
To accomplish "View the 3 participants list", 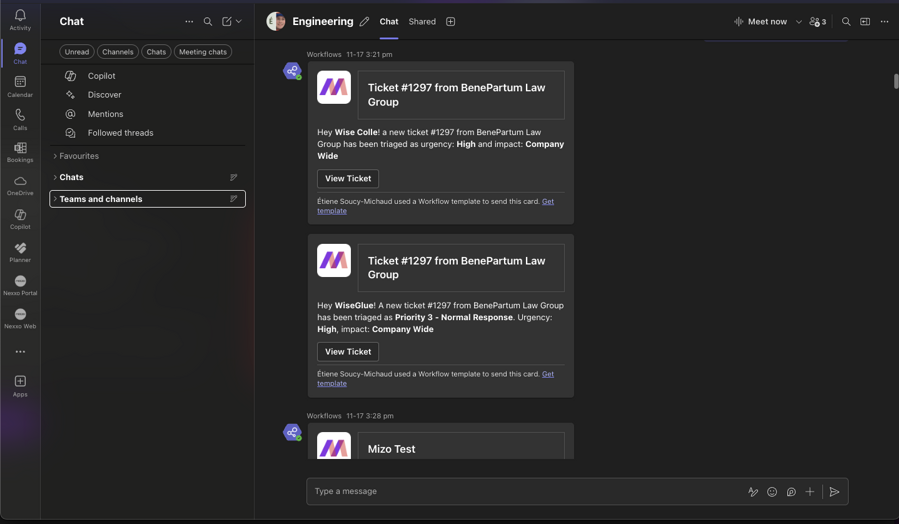I will [x=818, y=21].
